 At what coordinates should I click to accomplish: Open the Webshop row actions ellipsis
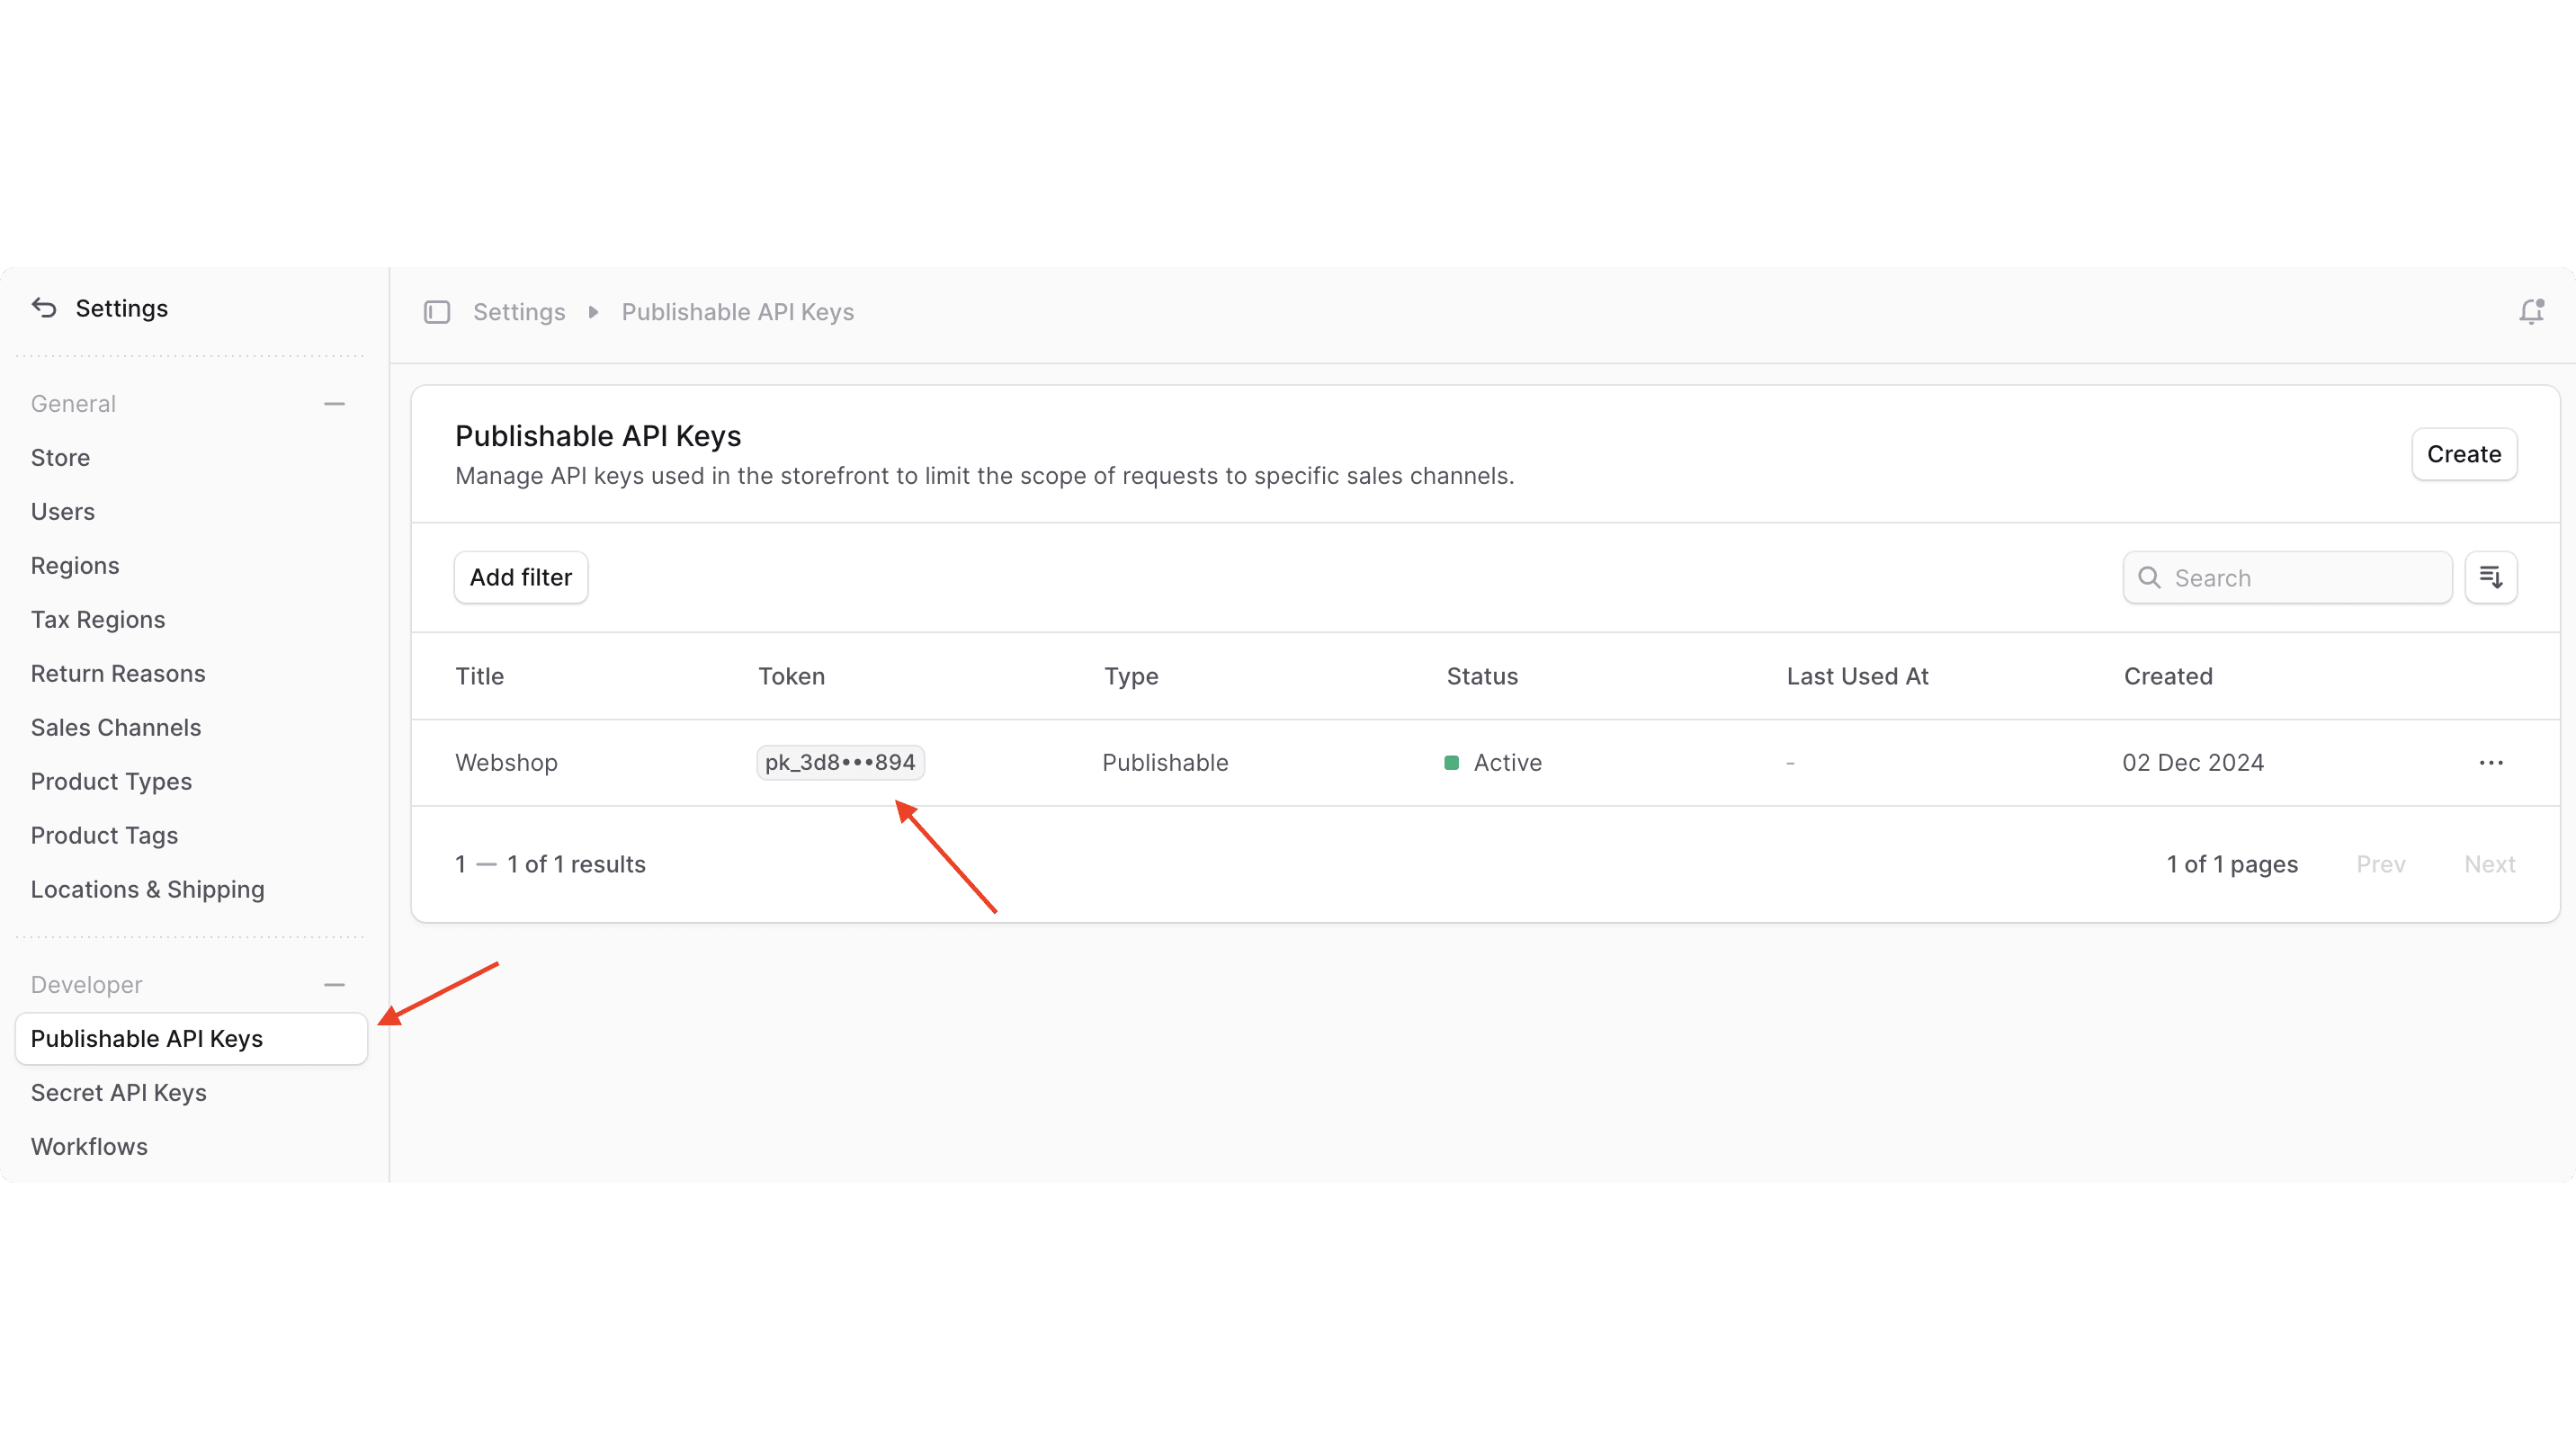(x=2492, y=762)
